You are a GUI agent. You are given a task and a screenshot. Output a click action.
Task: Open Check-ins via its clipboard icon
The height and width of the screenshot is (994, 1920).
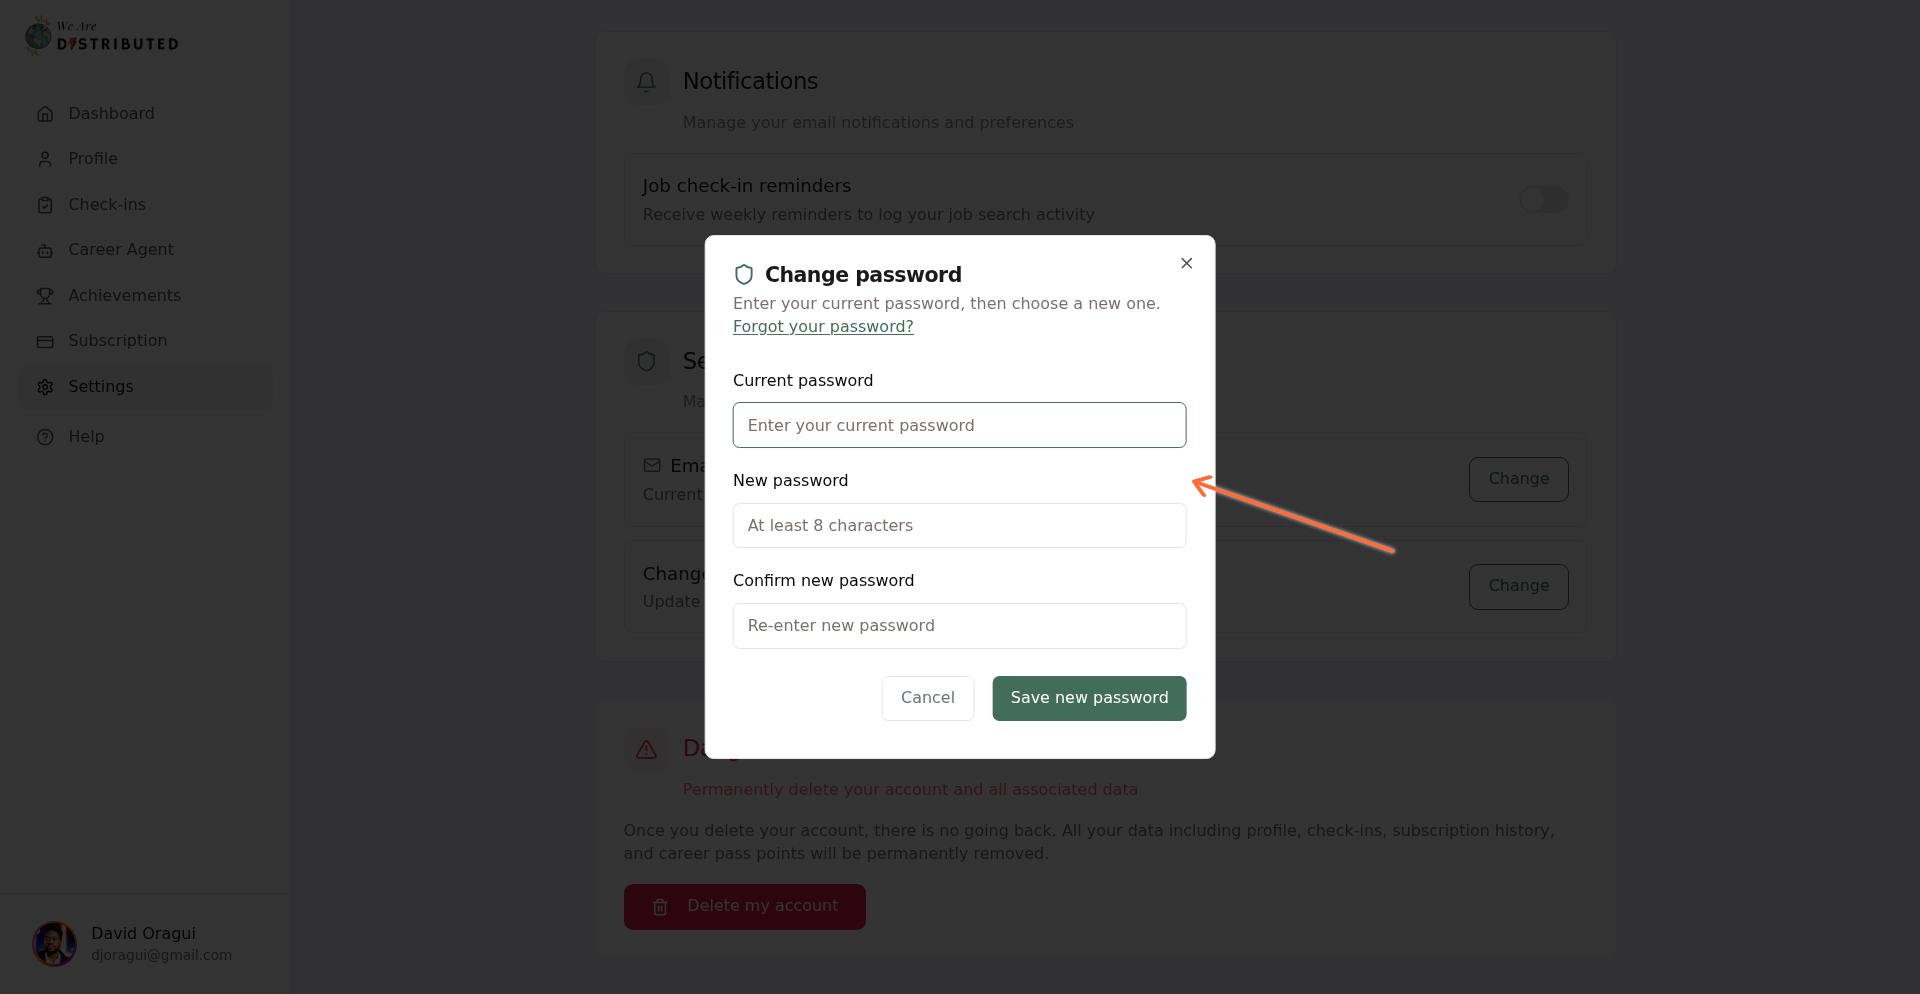[45, 205]
